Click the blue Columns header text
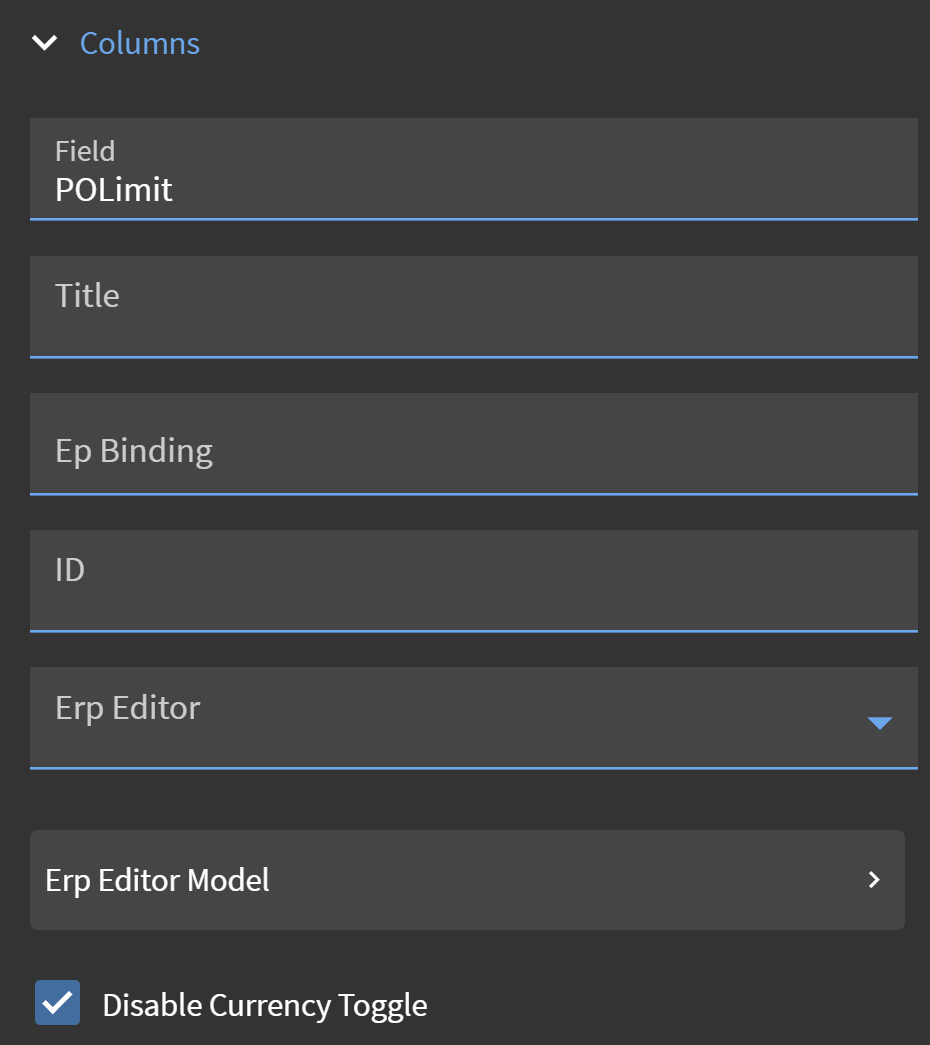930x1045 pixels. coord(140,43)
